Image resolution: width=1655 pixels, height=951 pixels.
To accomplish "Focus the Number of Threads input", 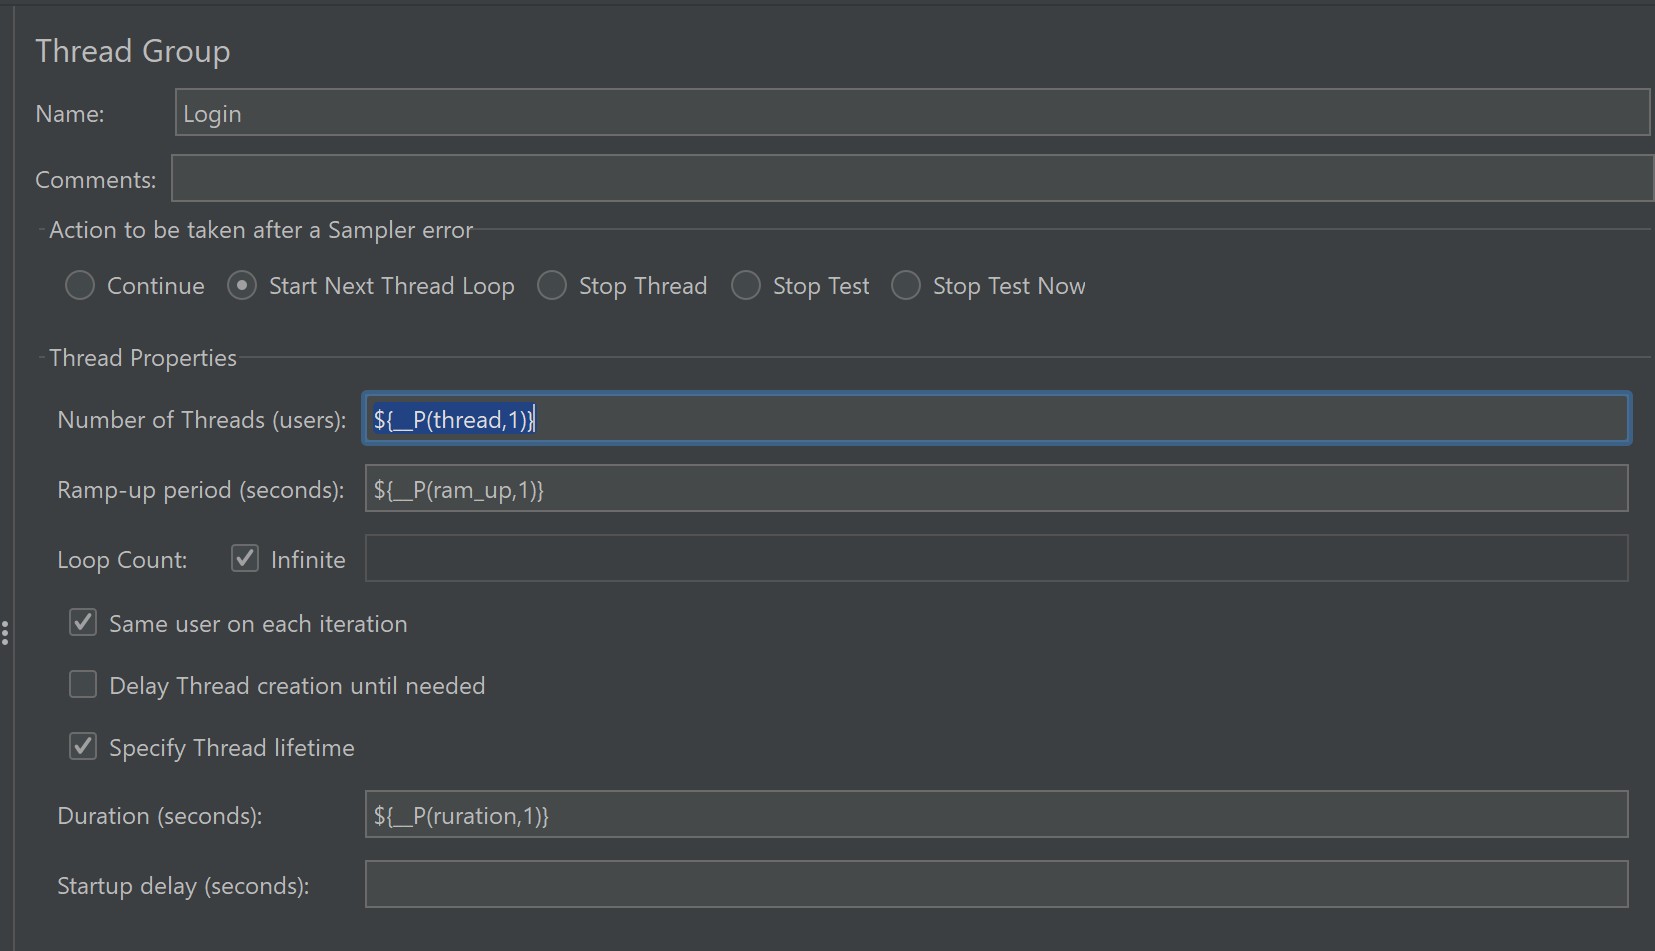I will coord(995,419).
